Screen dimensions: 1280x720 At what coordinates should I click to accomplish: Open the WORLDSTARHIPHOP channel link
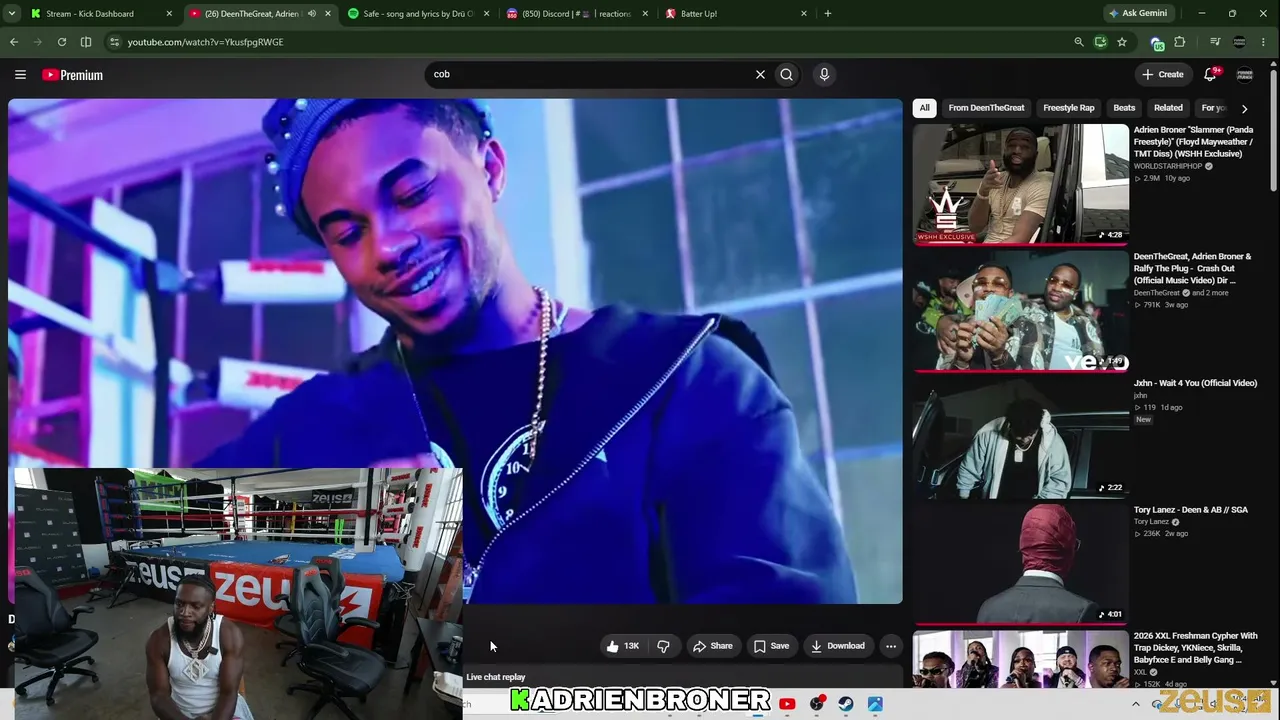[x=1168, y=166]
